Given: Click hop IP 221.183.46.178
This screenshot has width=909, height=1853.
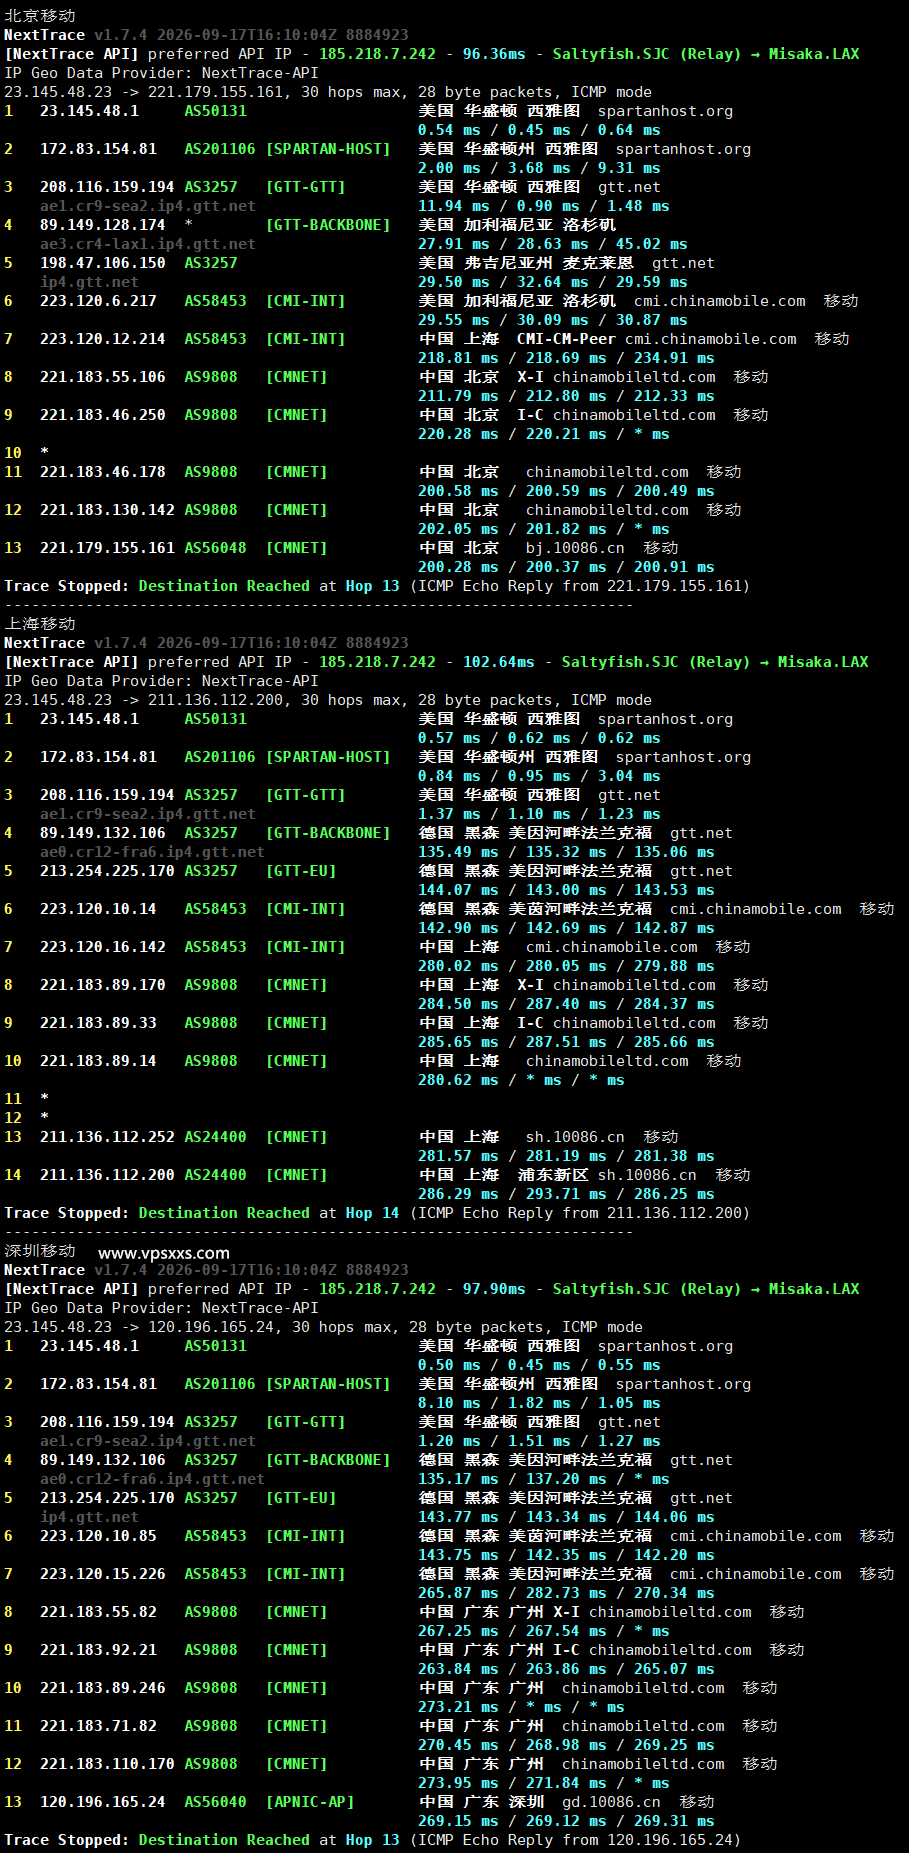Looking at the screenshot, I should click(x=103, y=472).
